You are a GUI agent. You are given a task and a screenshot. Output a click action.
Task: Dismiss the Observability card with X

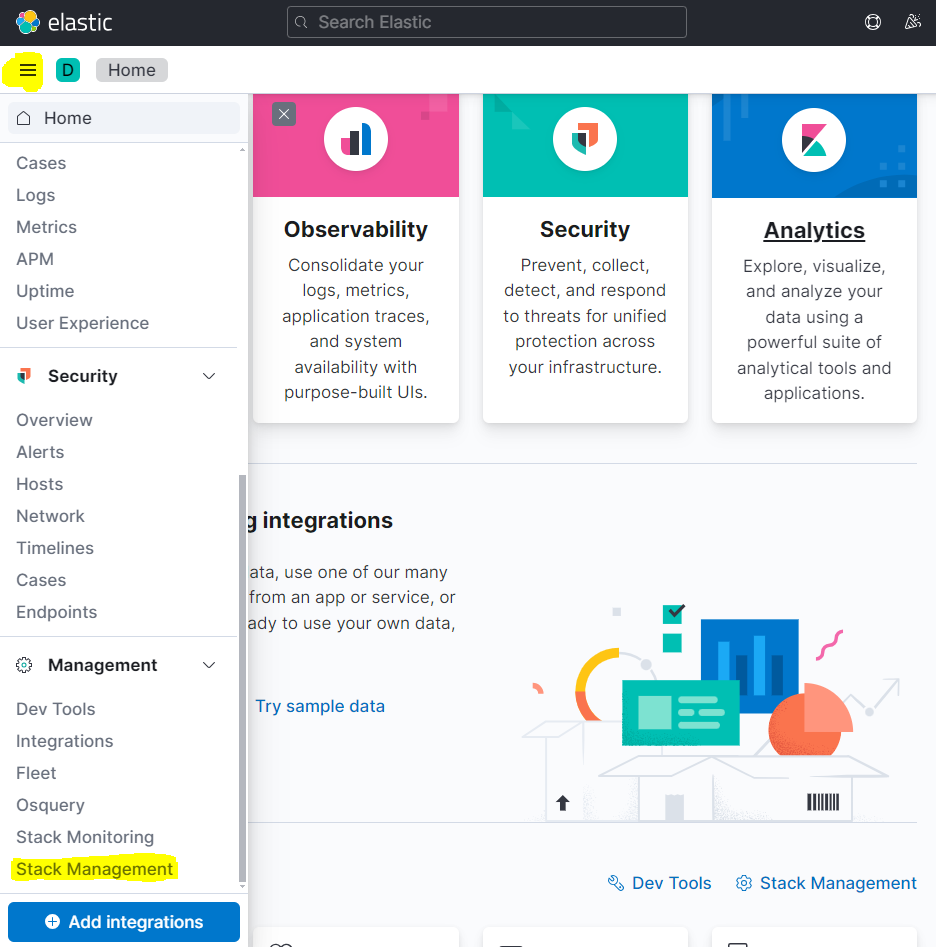click(x=284, y=114)
